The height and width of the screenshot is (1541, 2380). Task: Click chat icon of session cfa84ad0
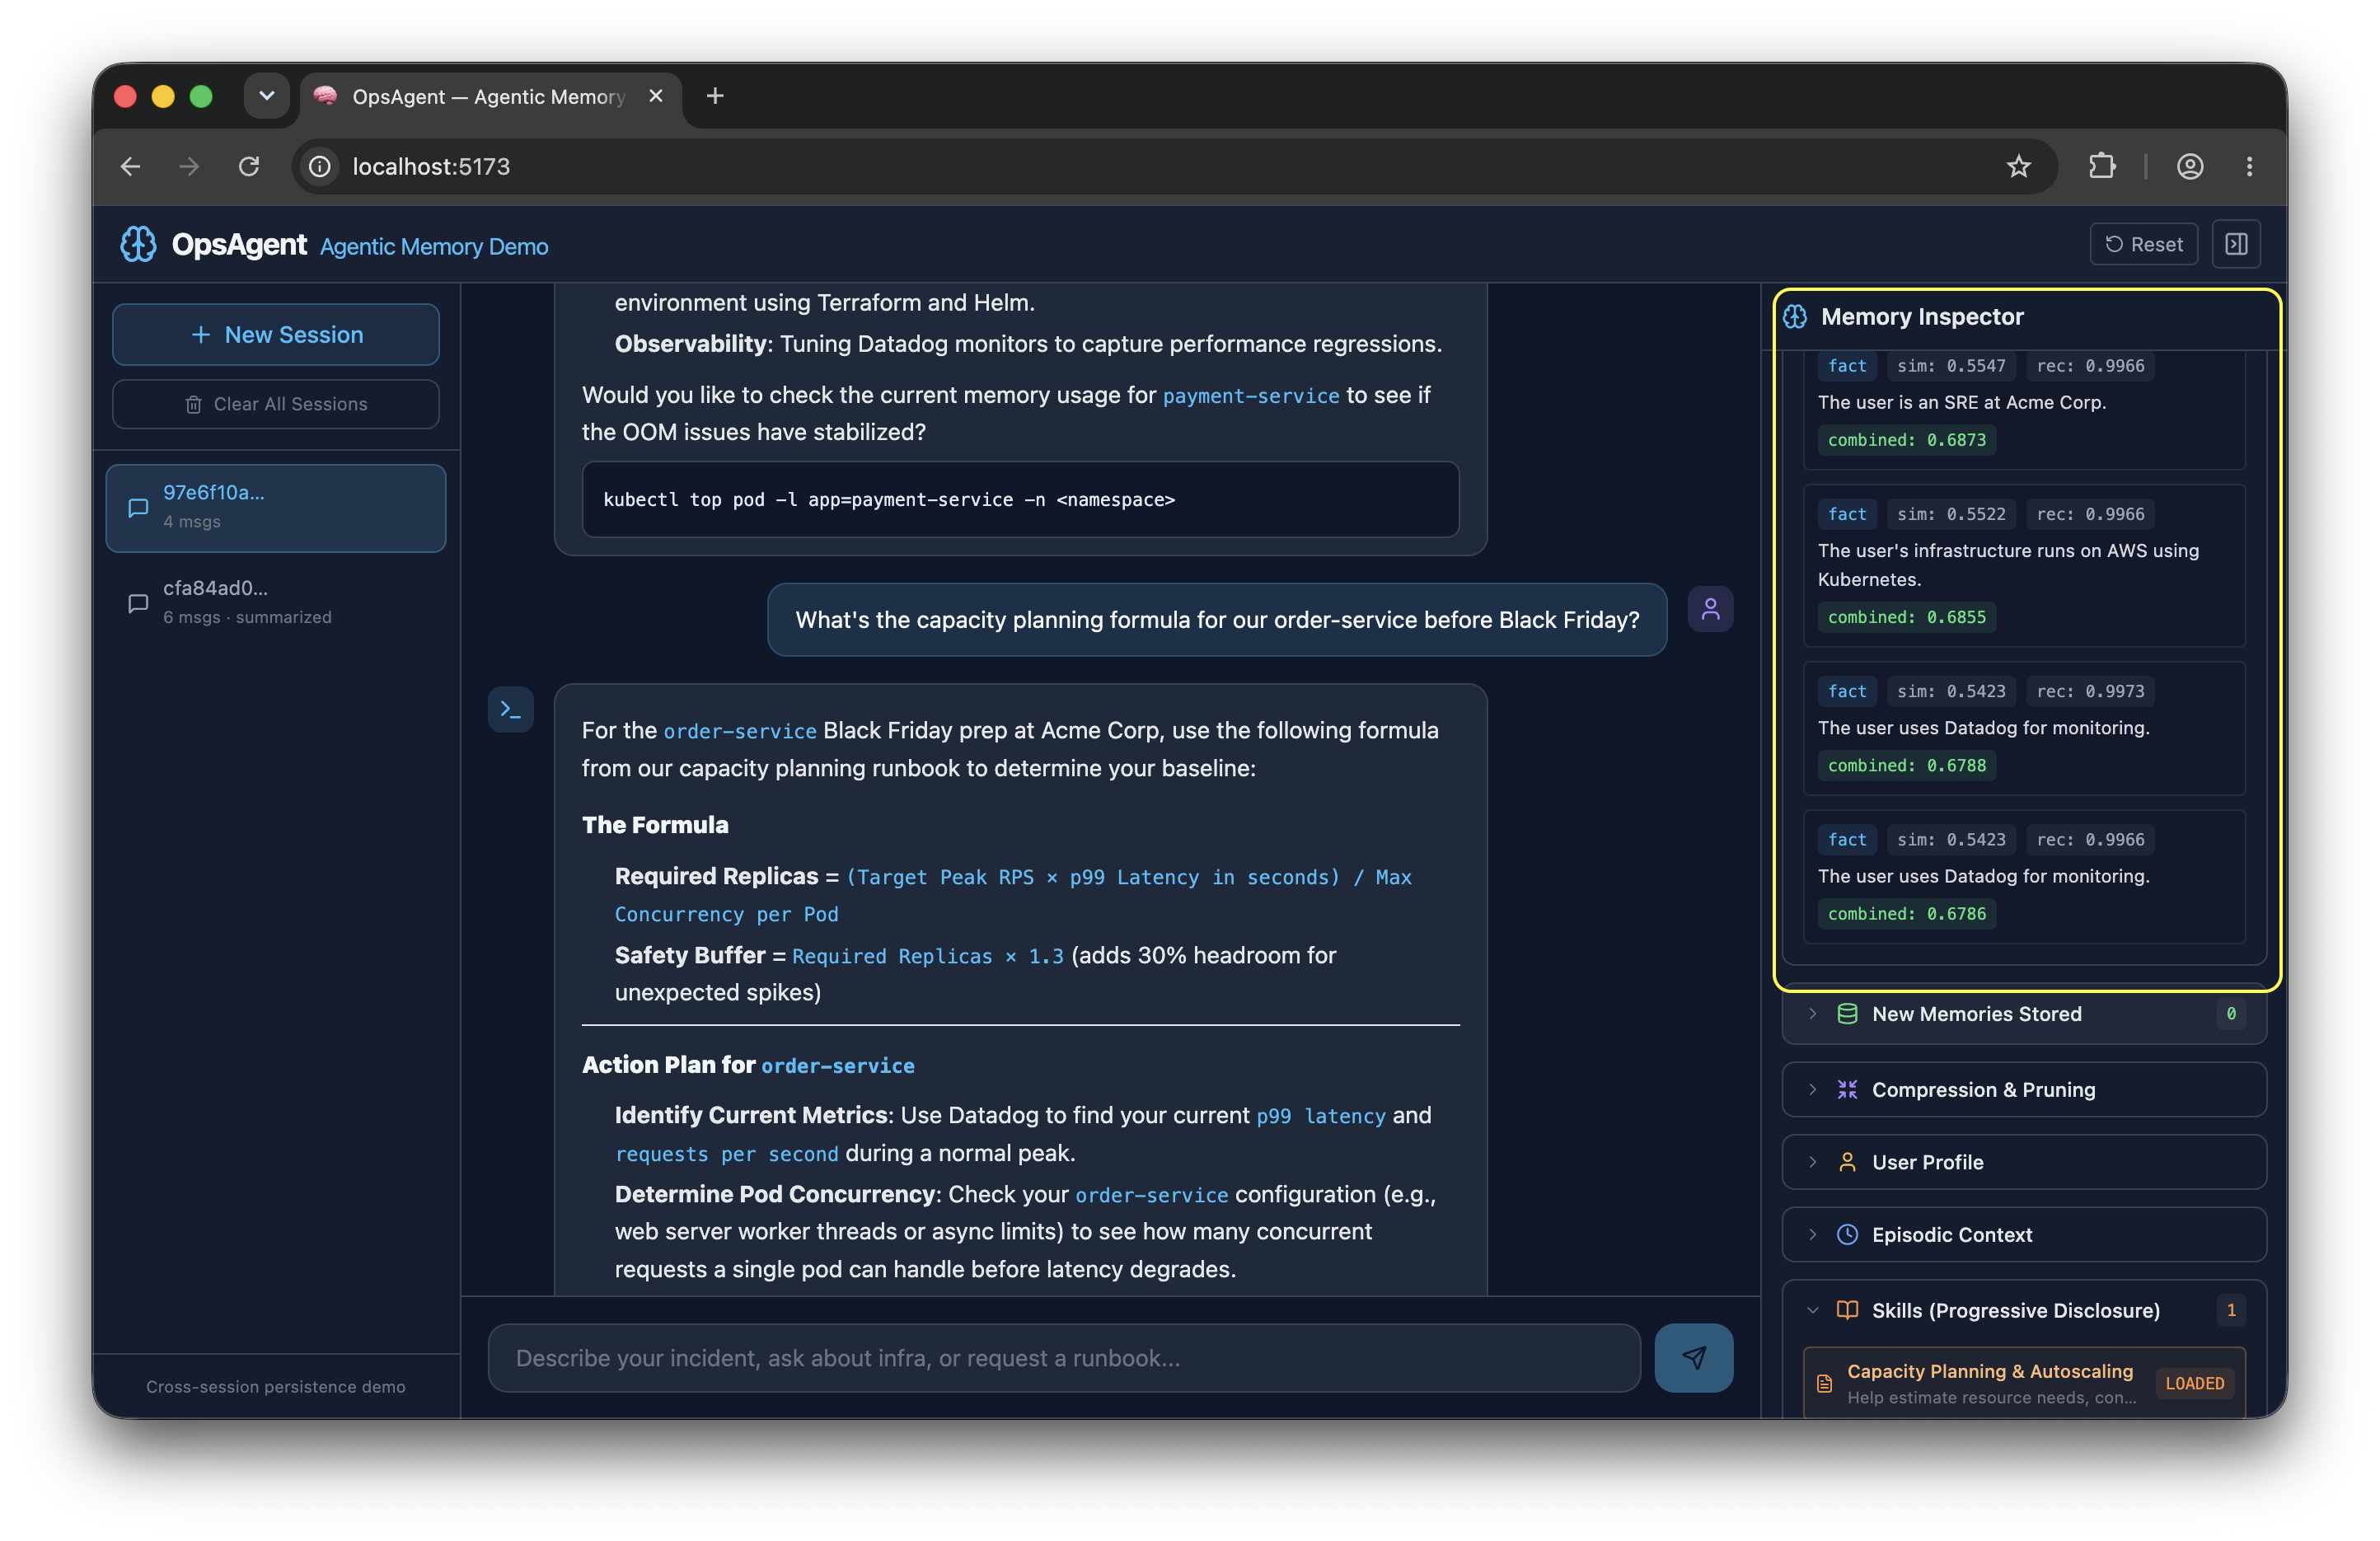138,602
